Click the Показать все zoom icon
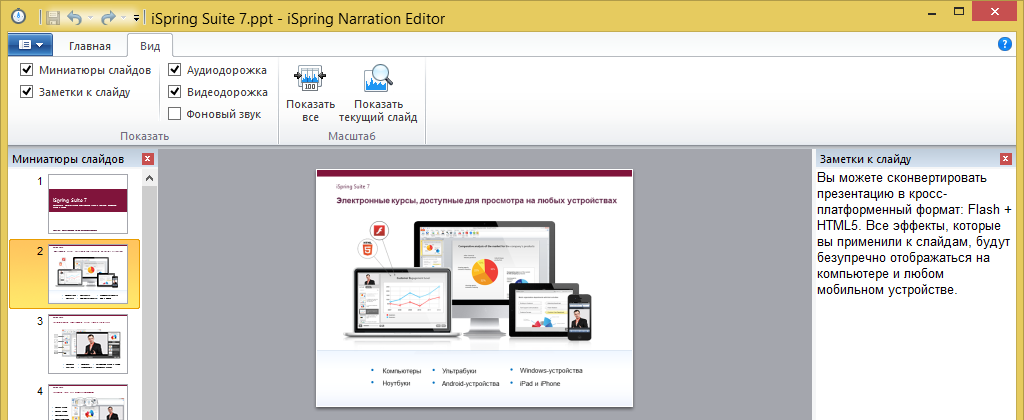Screen dimensions: 1024x420 click(x=310, y=80)
